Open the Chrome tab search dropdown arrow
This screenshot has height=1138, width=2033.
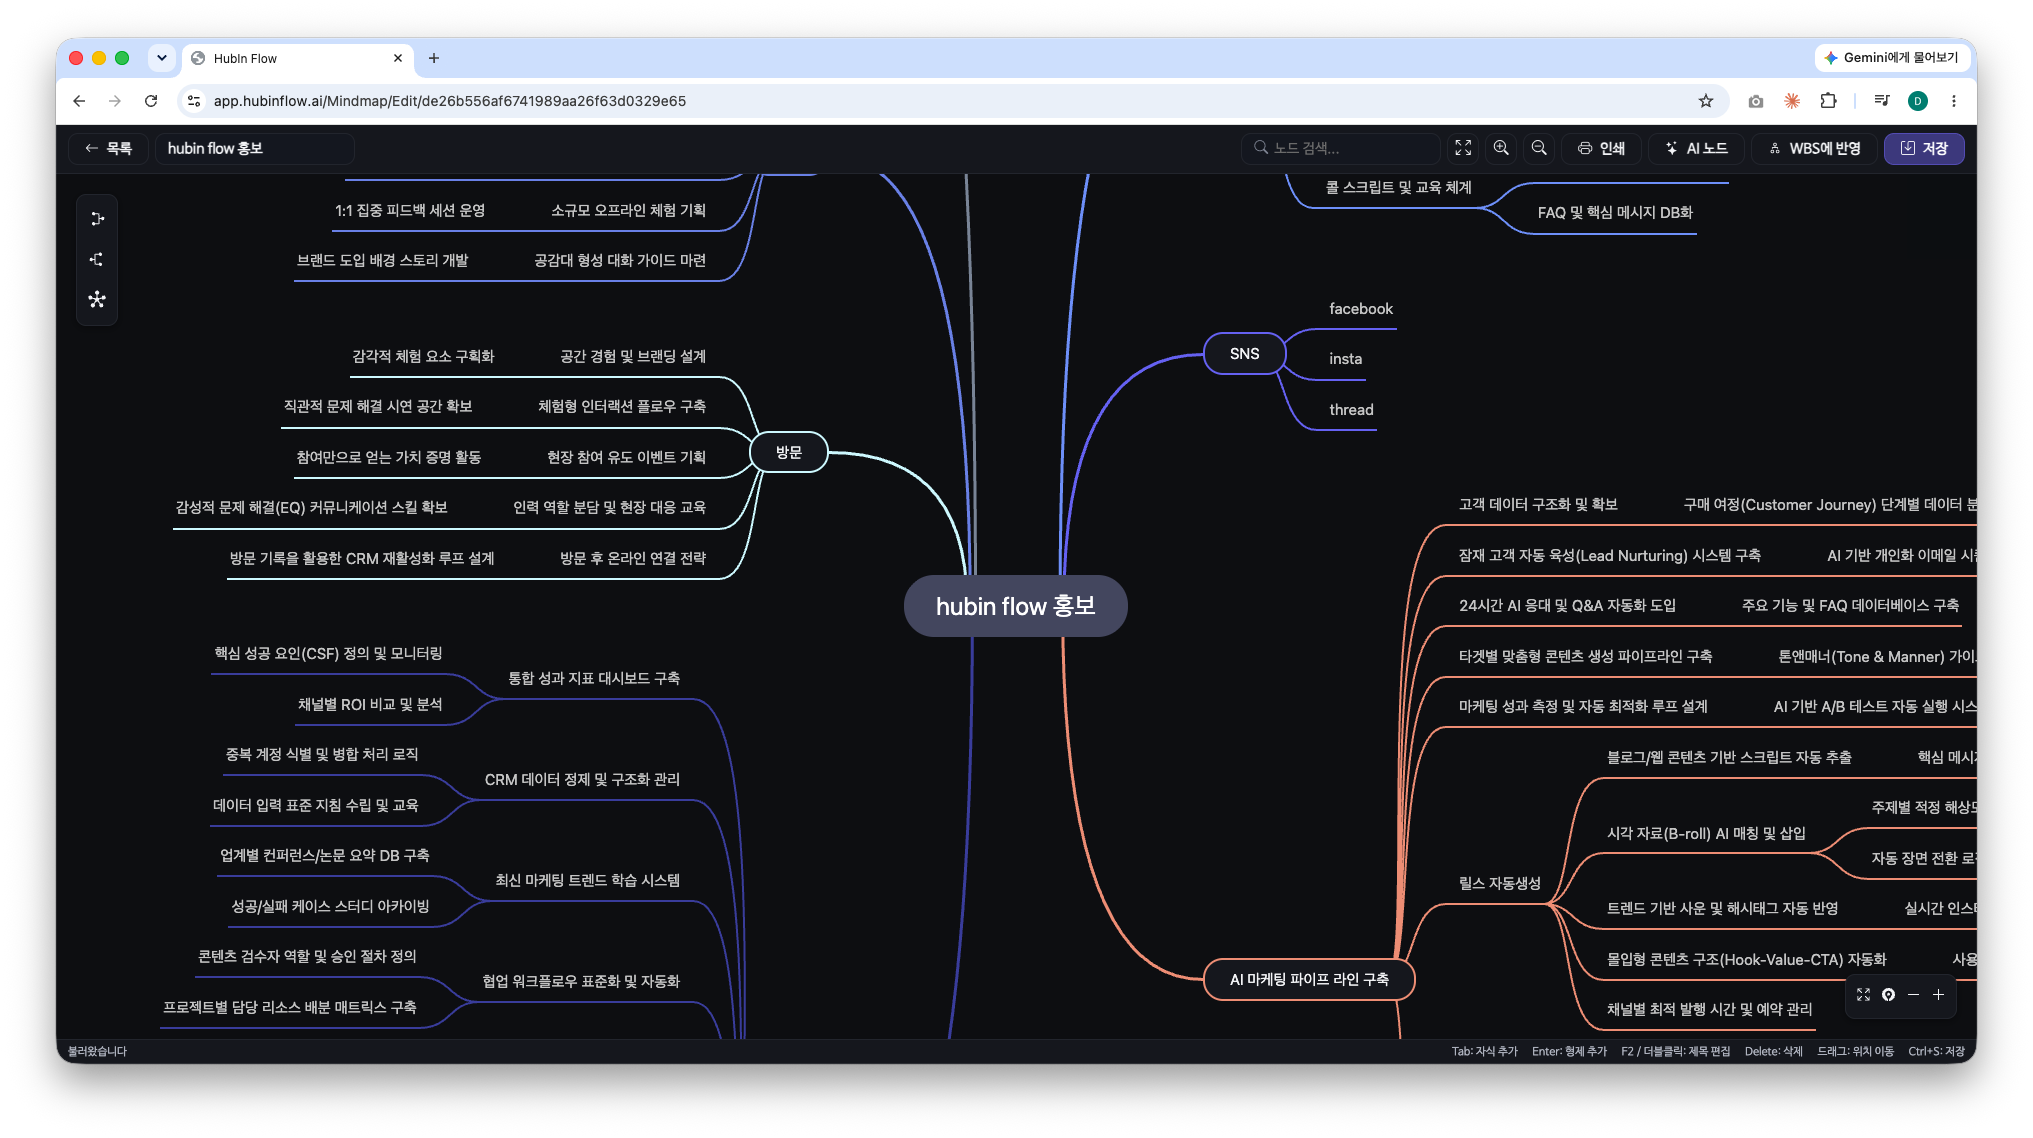(162, 58)
